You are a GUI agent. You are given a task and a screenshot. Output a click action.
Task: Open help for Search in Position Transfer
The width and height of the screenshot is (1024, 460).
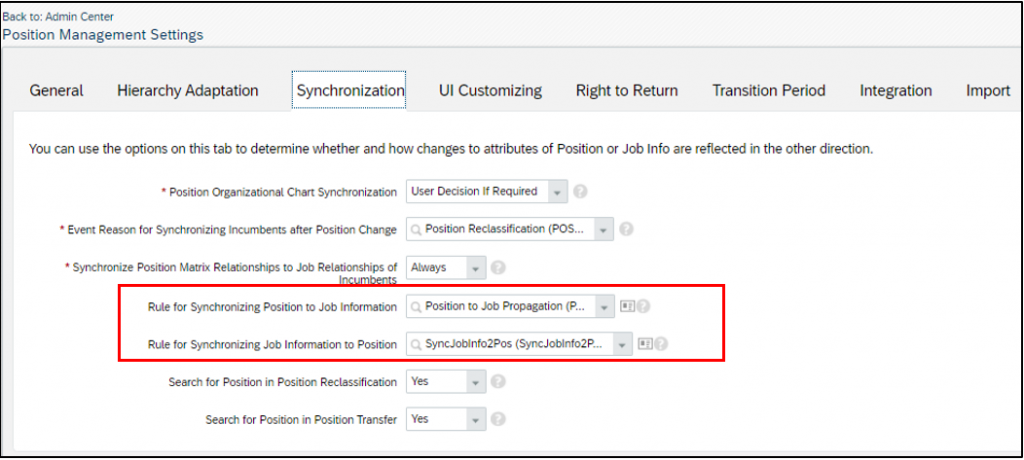tap(498, 419)
